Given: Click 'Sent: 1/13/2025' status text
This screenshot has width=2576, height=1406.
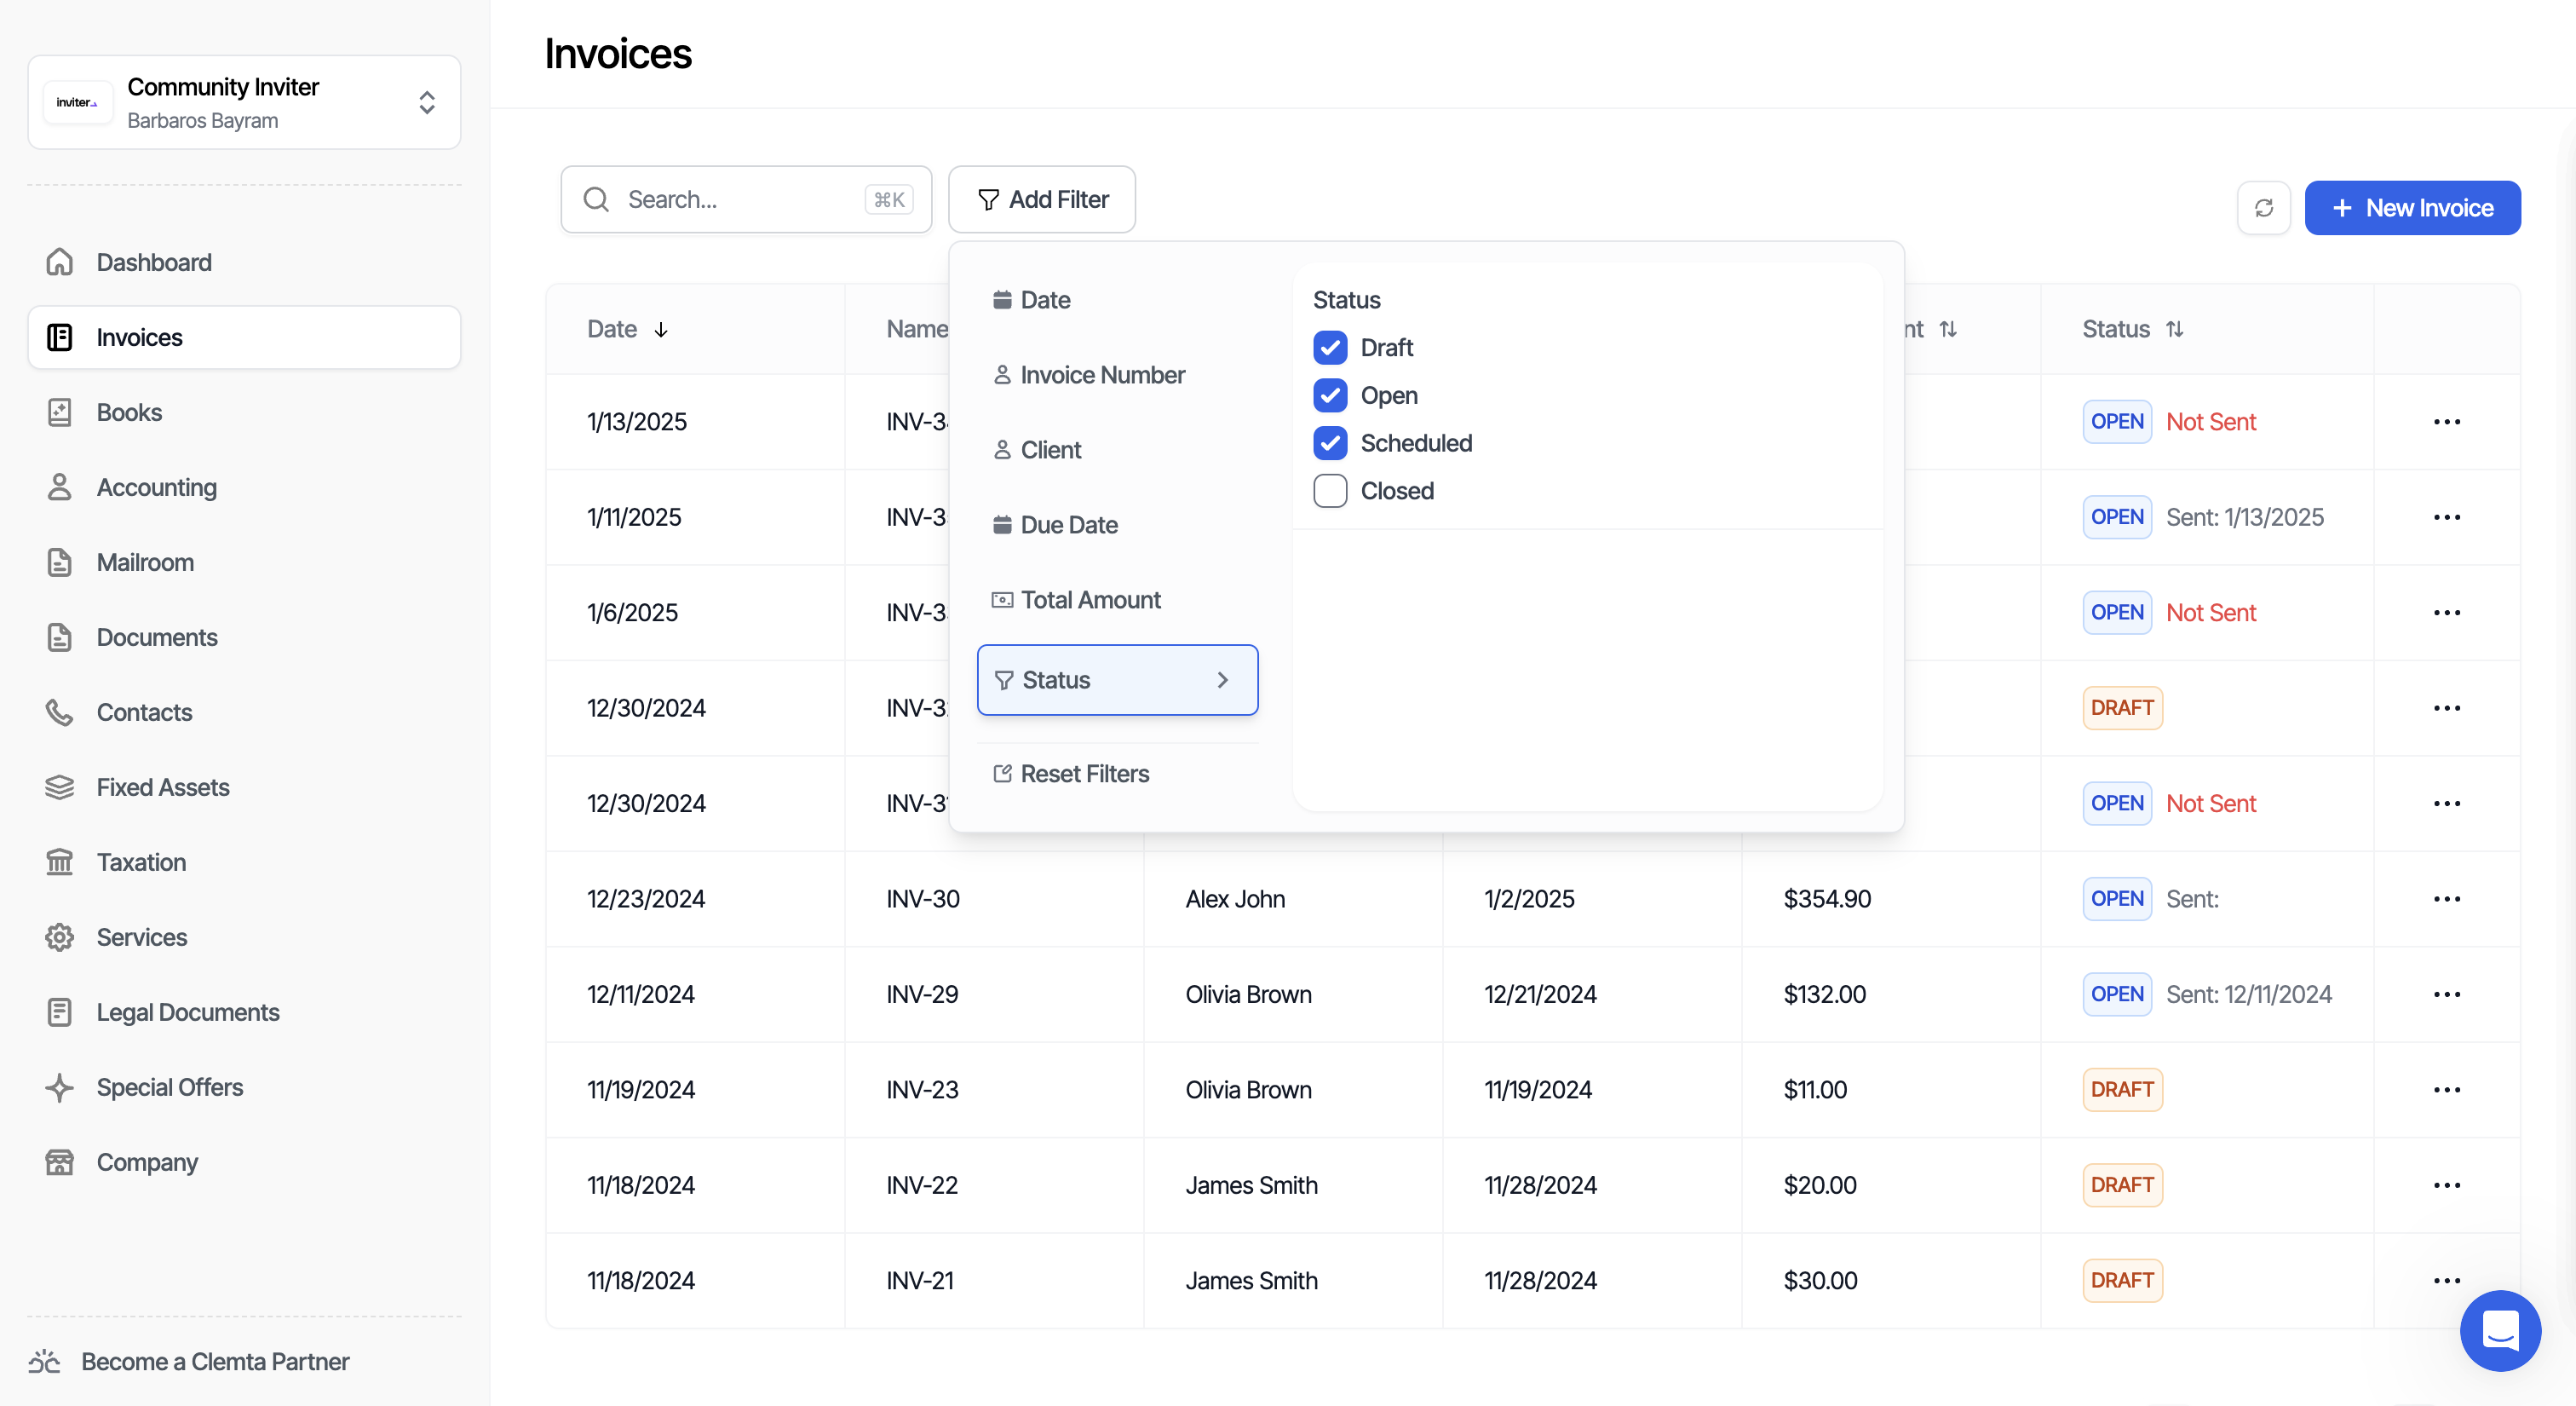Looking at the screenshot, I should tap(2245, 517).
